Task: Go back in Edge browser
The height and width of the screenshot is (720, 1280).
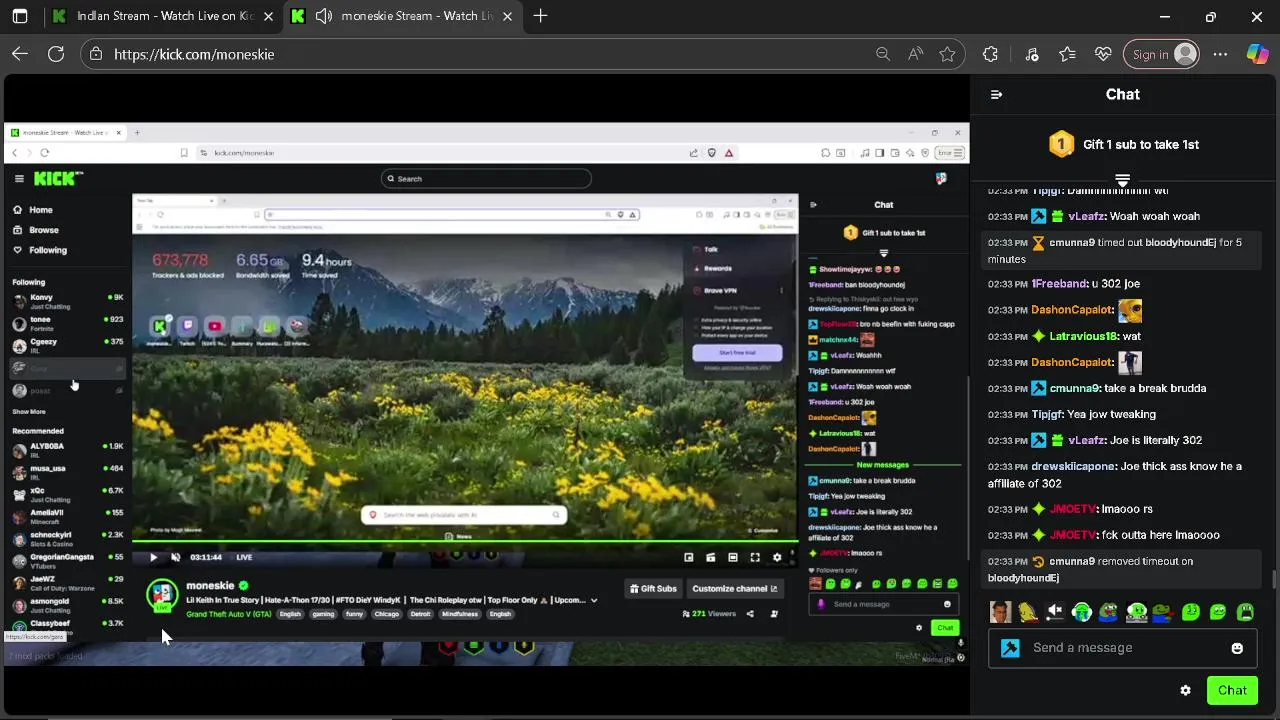Action: click(20, 54)
